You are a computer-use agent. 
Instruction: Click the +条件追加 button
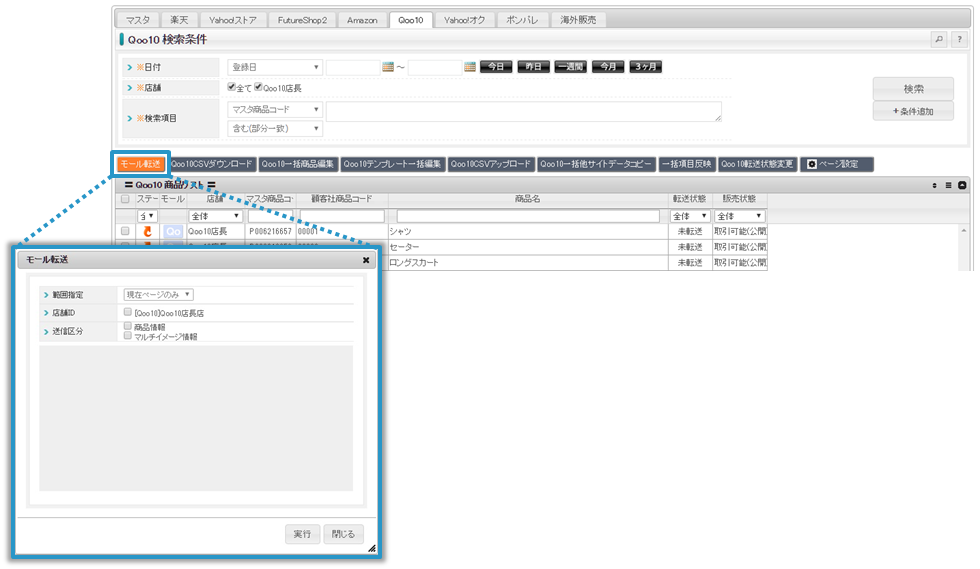(x=913, y=111)
